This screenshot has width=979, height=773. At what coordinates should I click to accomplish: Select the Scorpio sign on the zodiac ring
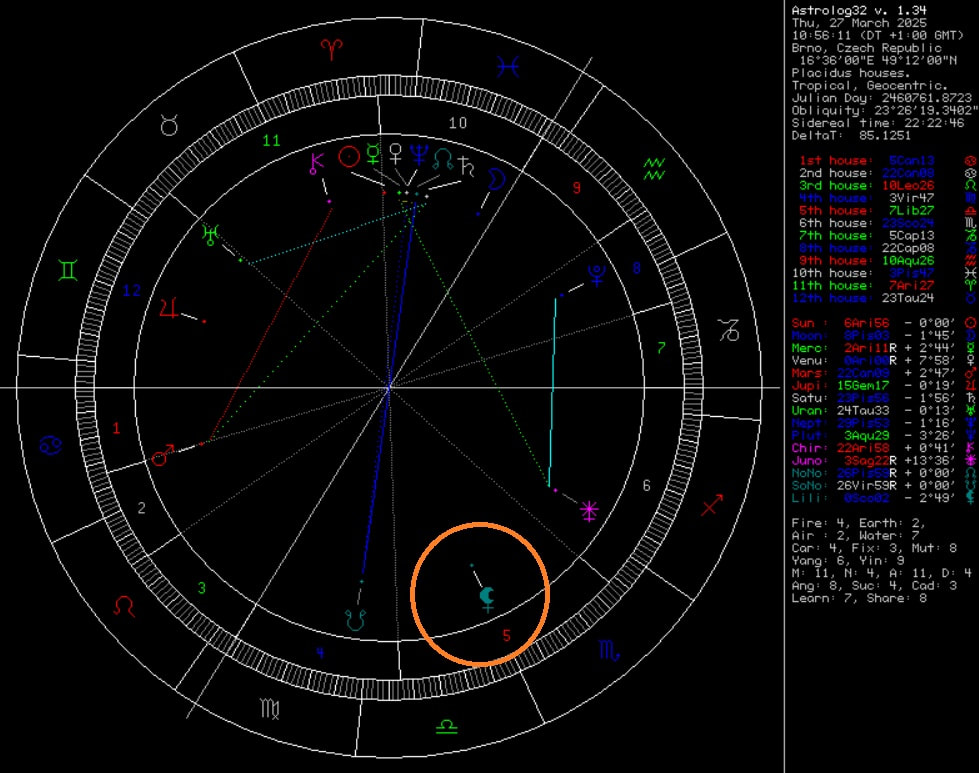(x=609, y=649)
